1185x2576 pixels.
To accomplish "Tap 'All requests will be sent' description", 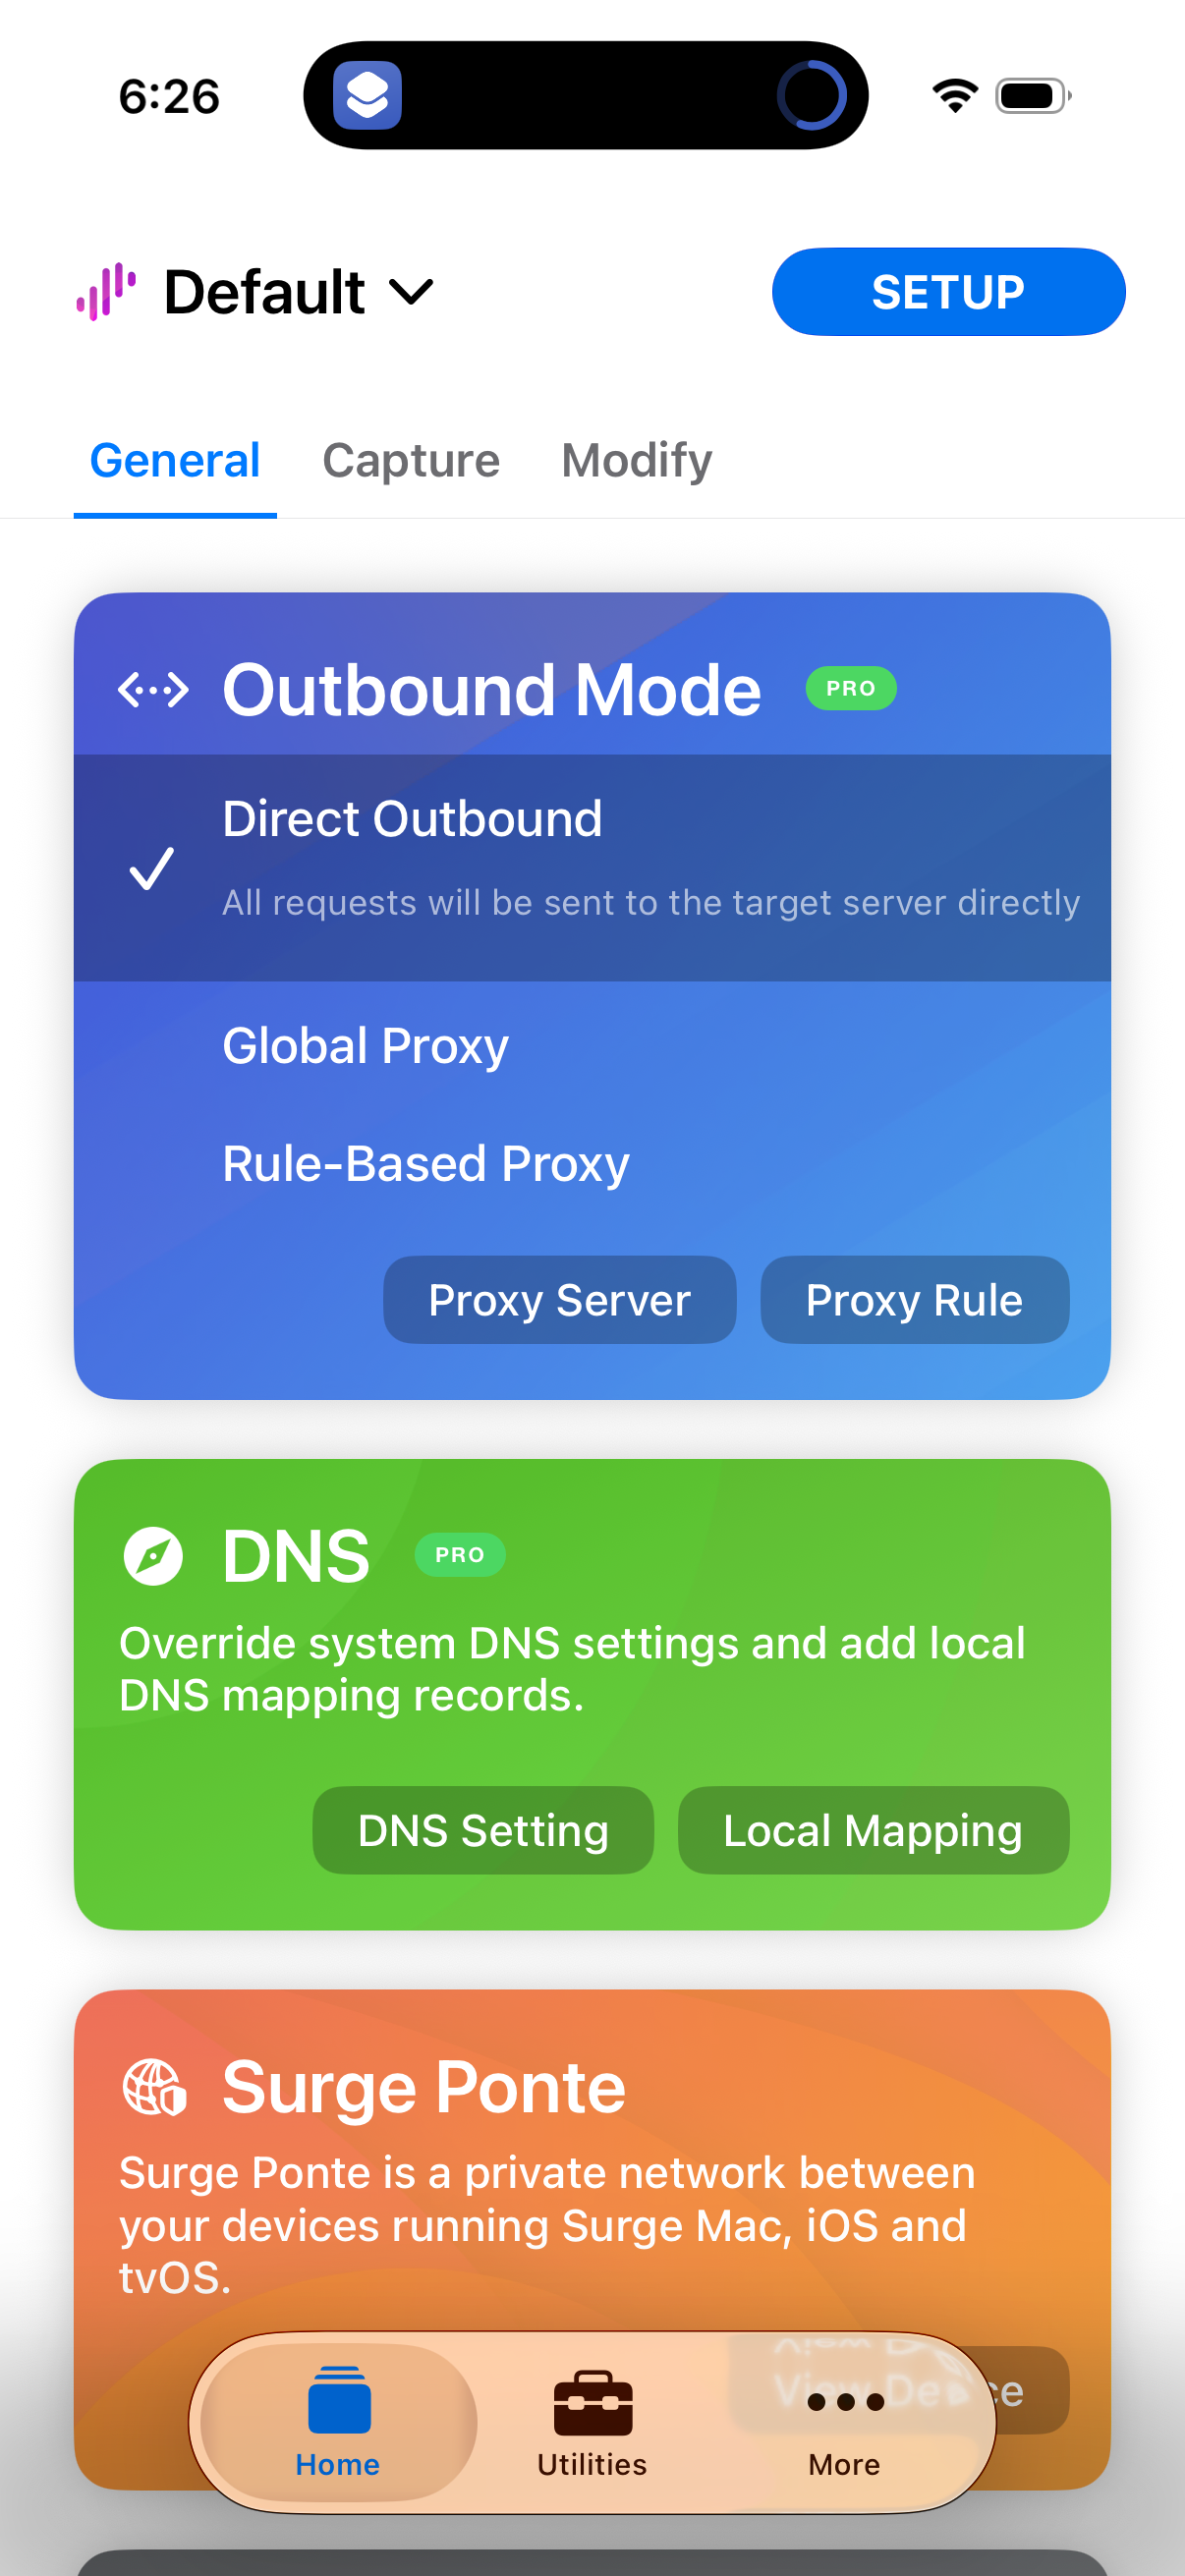I will pos(651,903).
